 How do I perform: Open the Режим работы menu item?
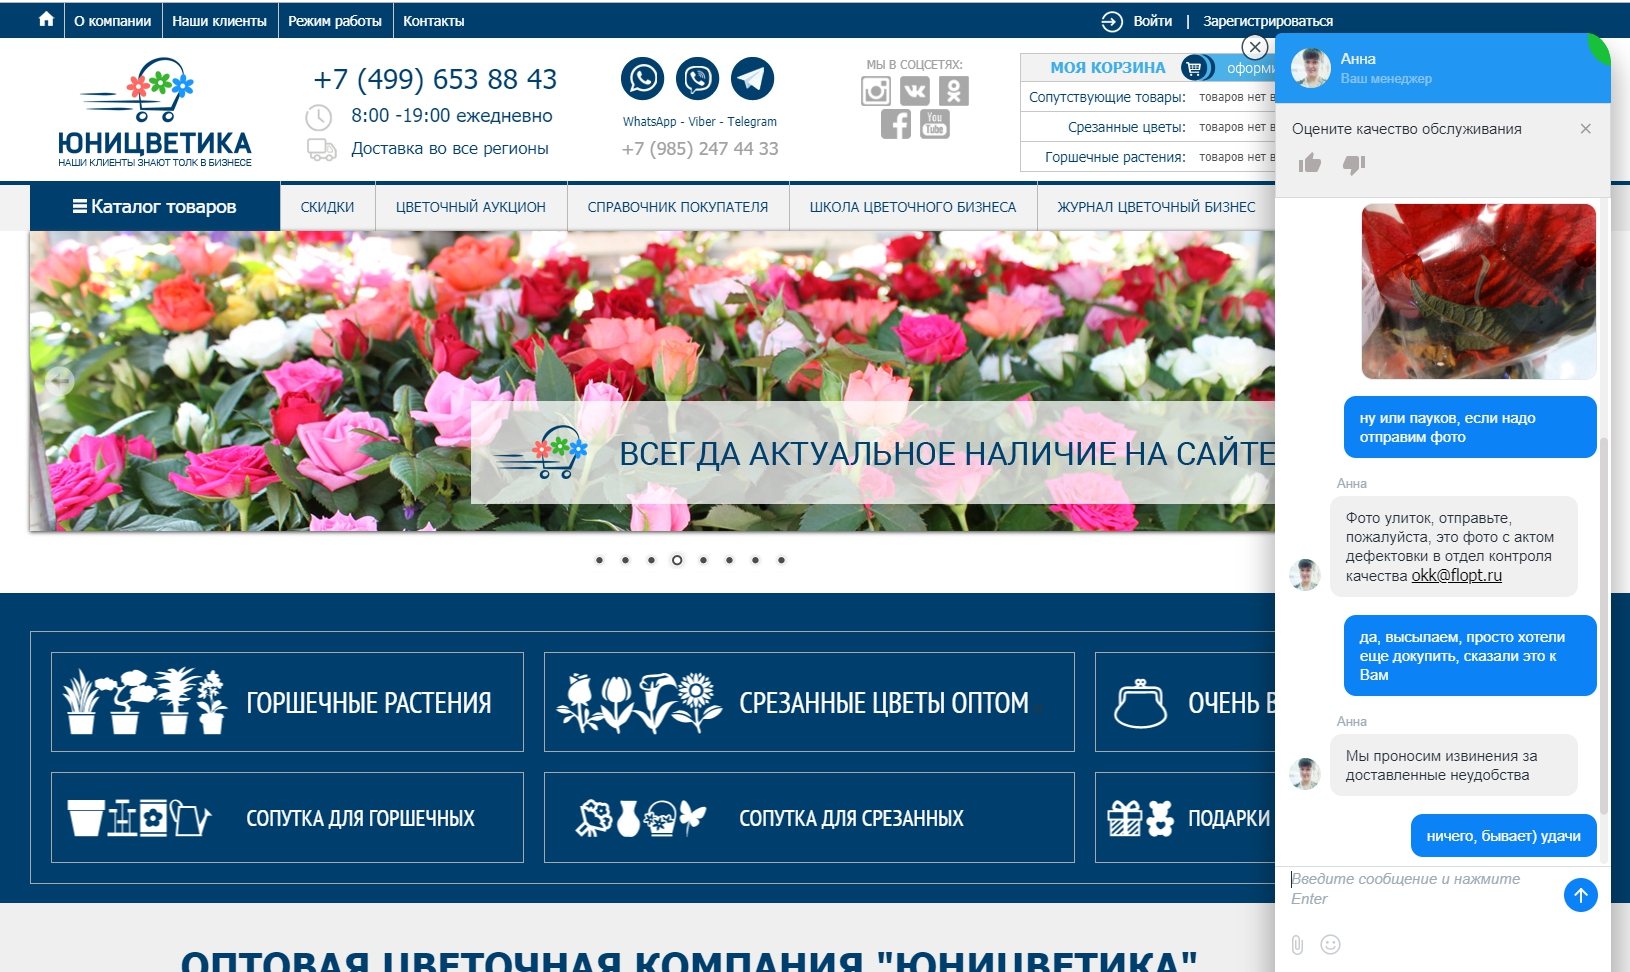[335, 21]
